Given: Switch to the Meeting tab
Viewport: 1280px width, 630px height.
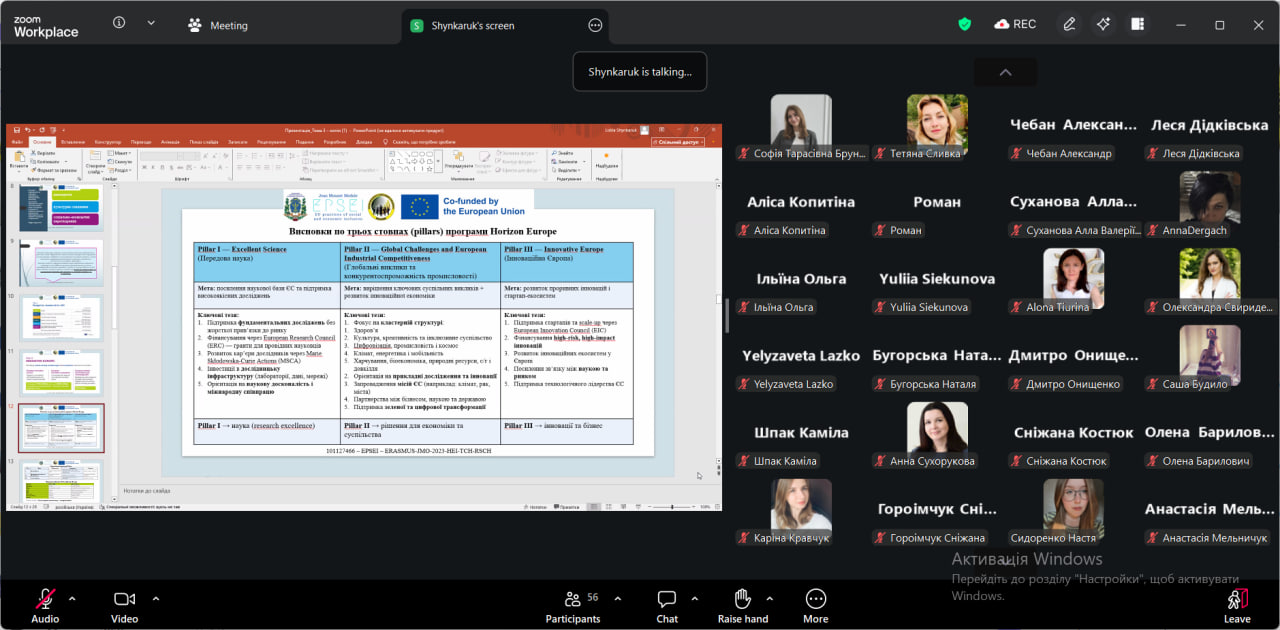Looking at the screenshot, I should [218, 25].
